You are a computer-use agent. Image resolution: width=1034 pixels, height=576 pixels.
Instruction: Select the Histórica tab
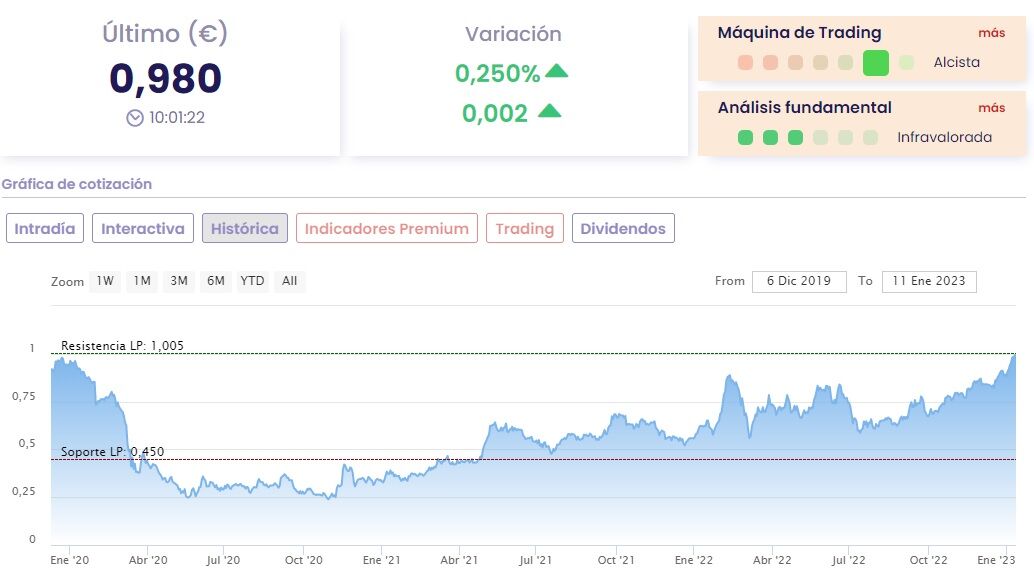tap(245, 229)
